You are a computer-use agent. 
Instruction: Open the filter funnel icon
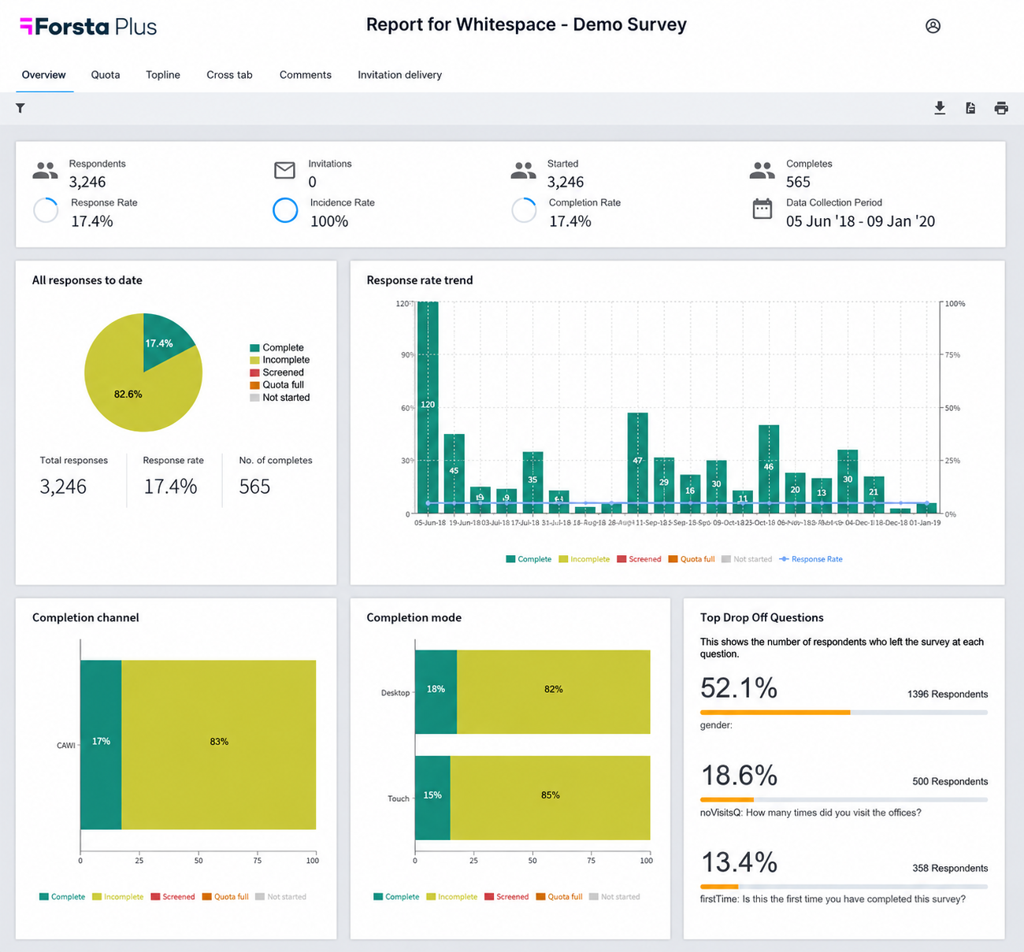pos(20,108)
